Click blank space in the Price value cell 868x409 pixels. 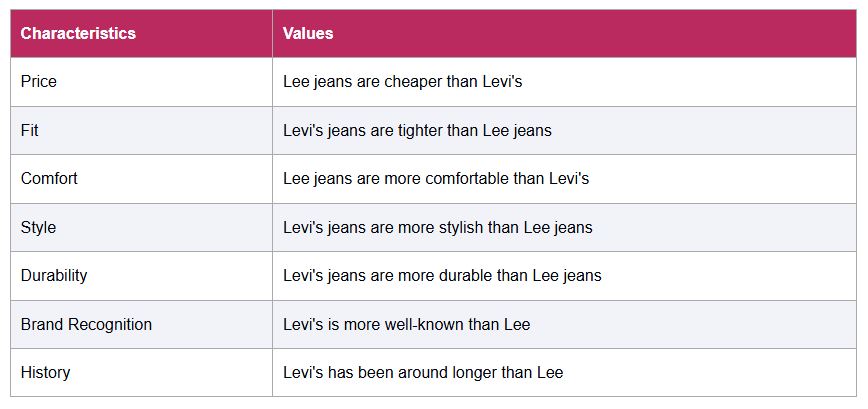point(689,81)
